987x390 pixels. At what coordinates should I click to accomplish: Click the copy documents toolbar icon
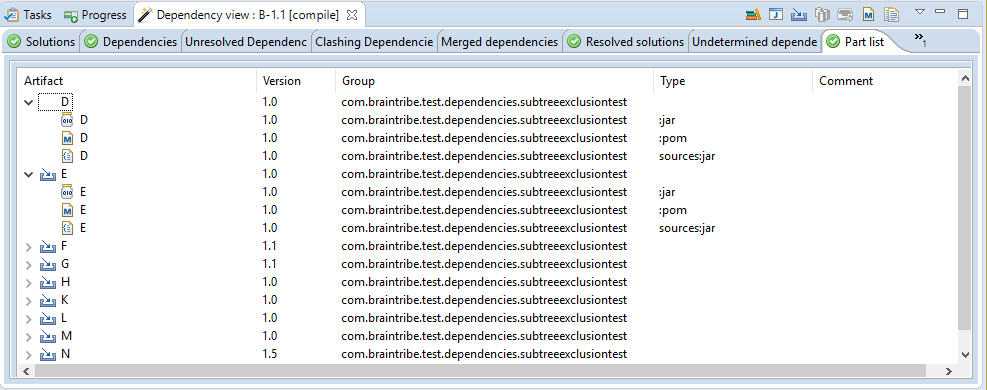pos(891,14)
